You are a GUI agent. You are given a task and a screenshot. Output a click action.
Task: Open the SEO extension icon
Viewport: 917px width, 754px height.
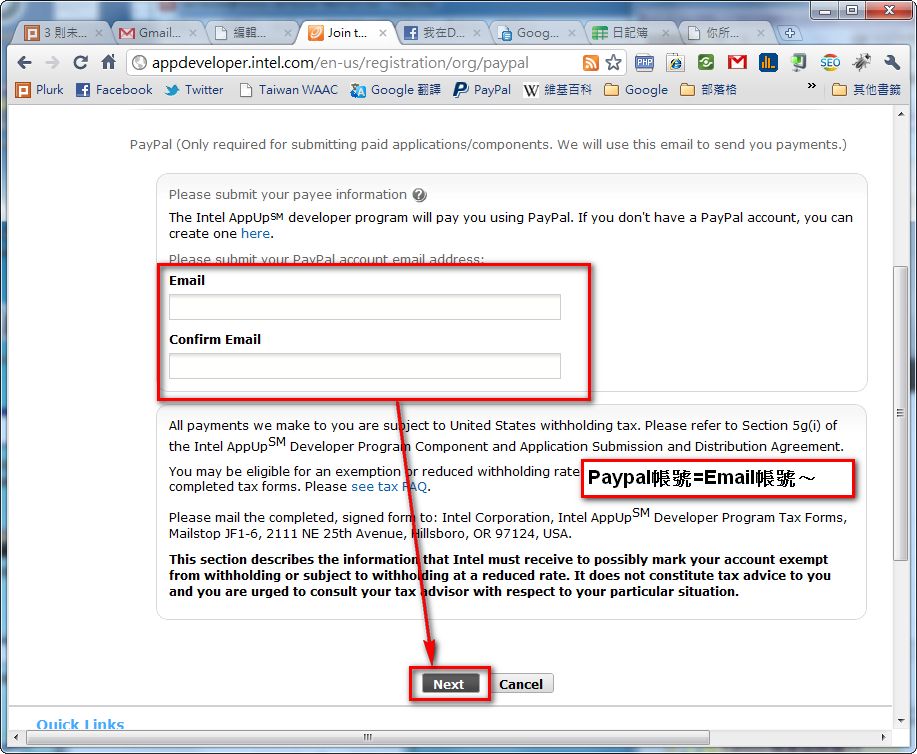point(830,63)
